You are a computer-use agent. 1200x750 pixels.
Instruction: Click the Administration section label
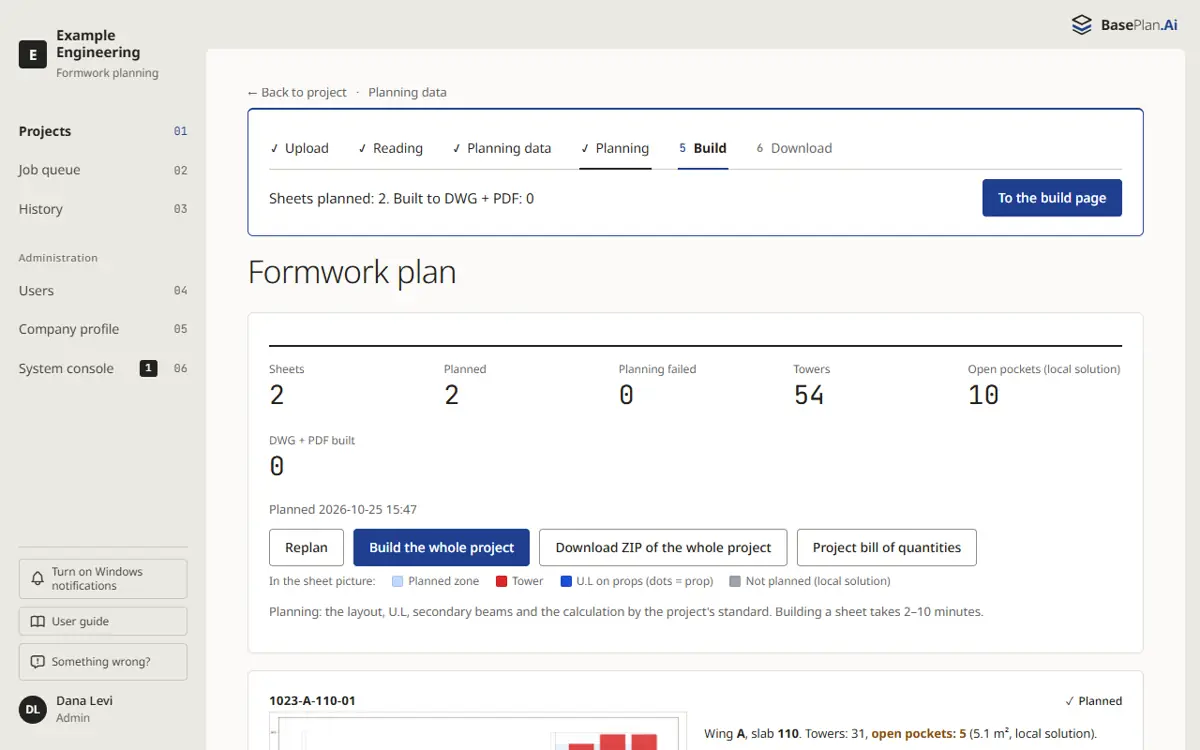(x=58, y=258)
